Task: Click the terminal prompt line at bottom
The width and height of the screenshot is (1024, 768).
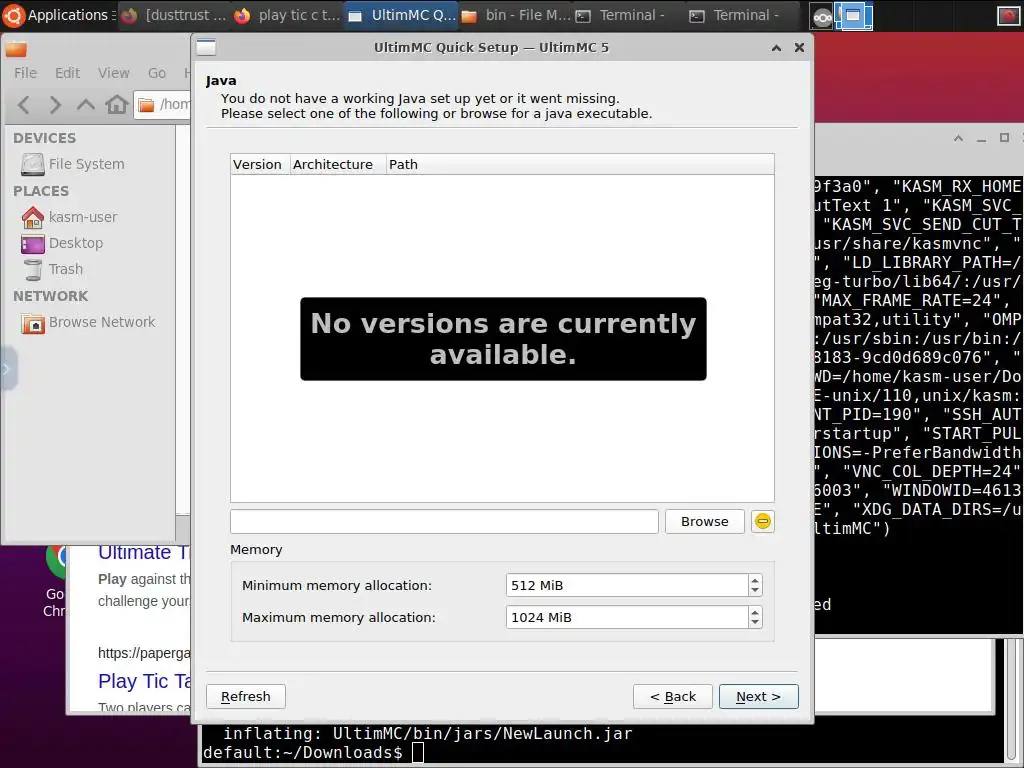Action: coord(313,752)
